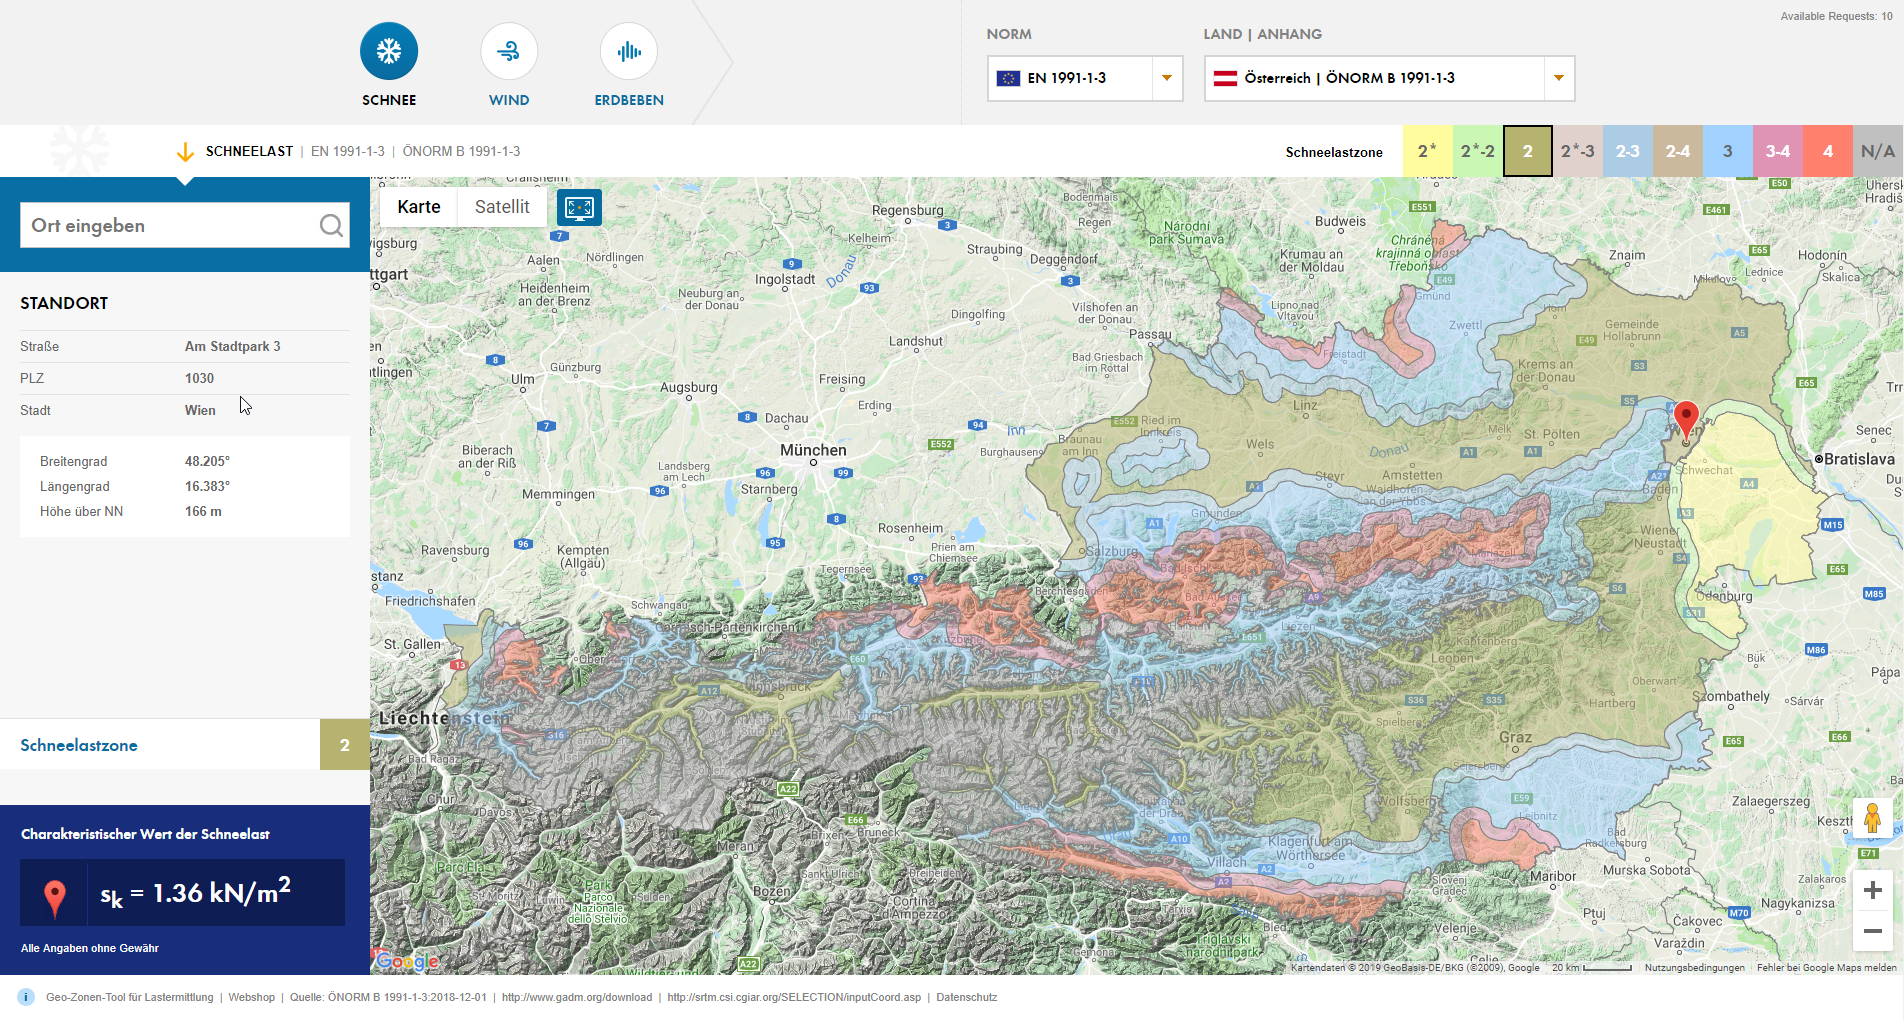1904x1021 pixels.
Task: Select the SCHNEE snowflake icon
Action: point(388,50)
